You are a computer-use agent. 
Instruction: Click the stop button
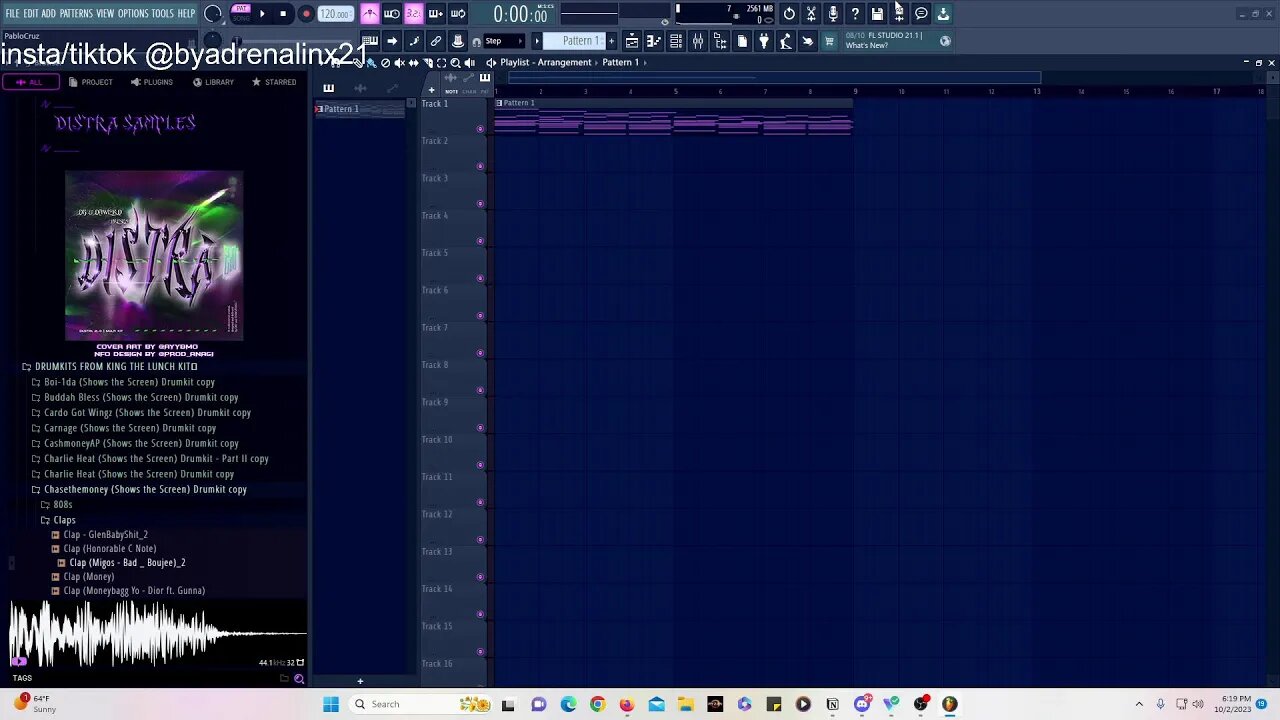tap(283, 14)
